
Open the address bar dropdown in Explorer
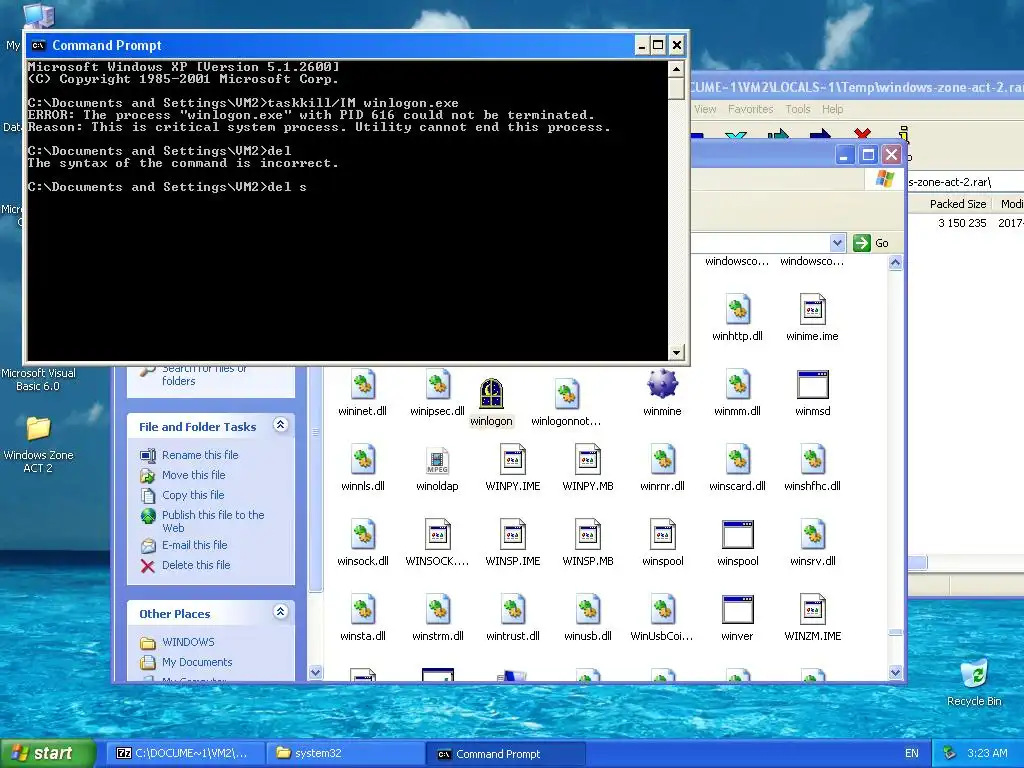pyautogui.click(x=837, y=243)
